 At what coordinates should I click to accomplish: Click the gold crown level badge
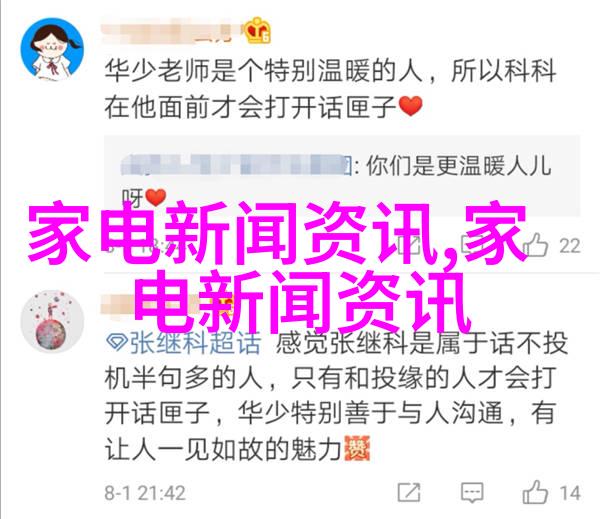pyautogui.click(x=258, y=30)
